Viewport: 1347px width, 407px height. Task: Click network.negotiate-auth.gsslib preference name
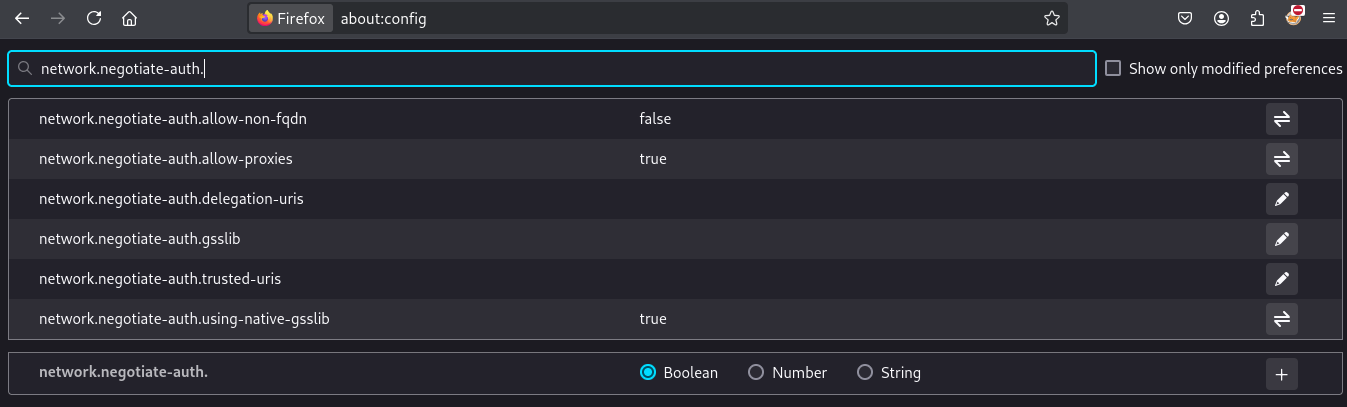140,239
